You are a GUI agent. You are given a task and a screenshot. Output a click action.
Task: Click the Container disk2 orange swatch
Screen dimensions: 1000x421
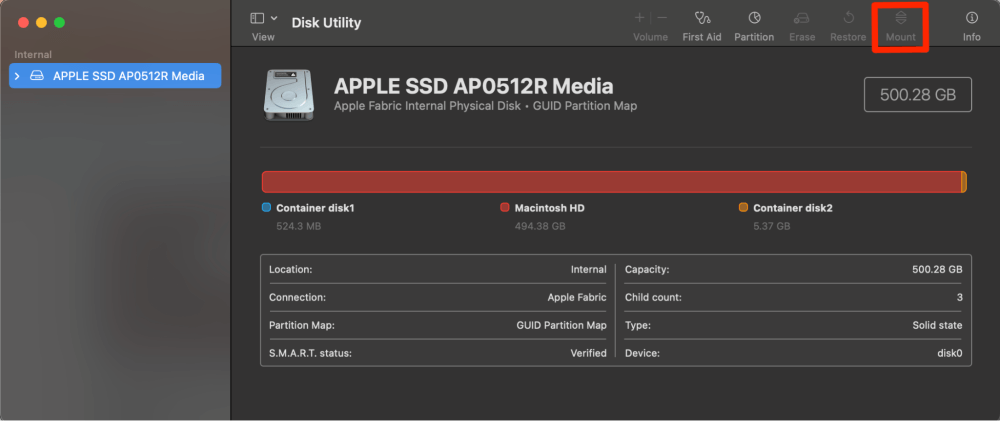point(743,208)
